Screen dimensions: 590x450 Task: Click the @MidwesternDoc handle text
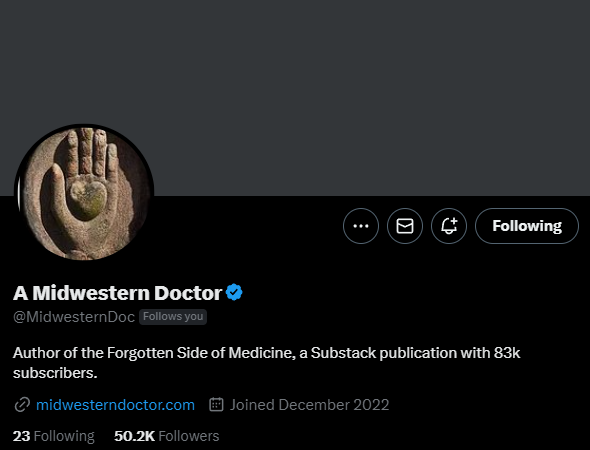tap(74, 317)
